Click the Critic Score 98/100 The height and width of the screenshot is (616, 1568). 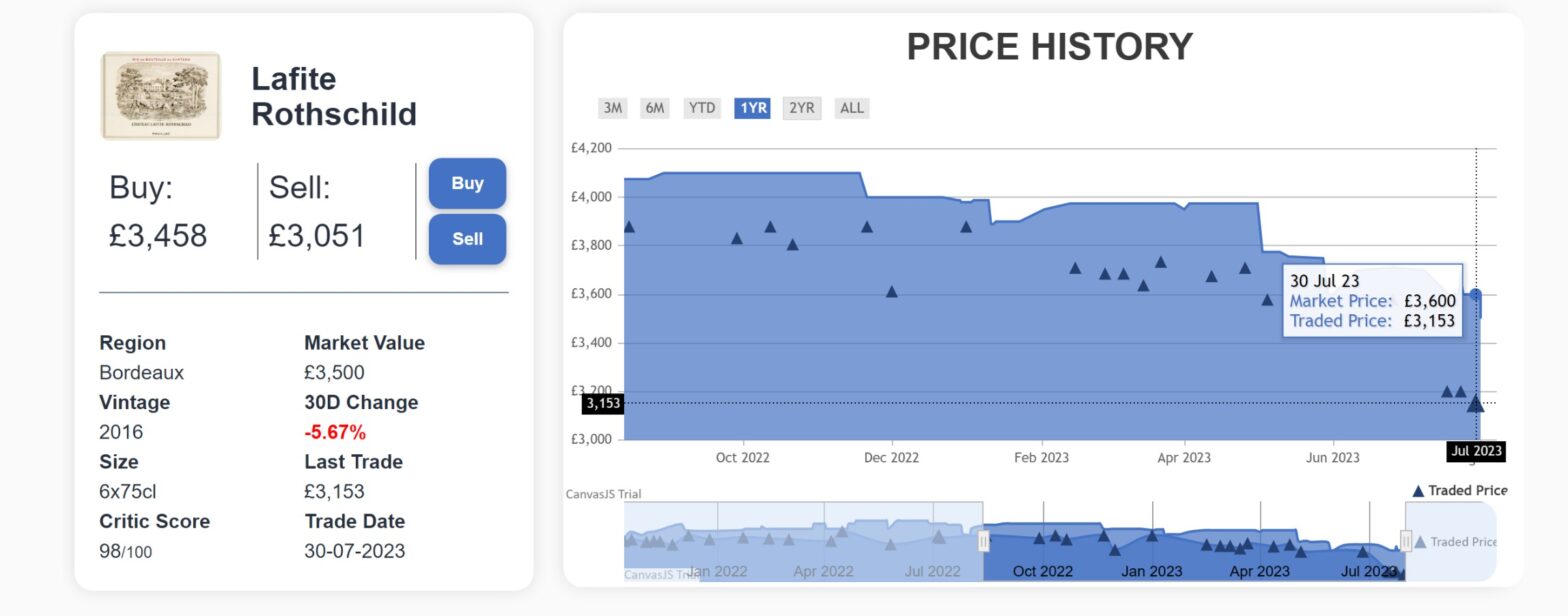pos(126,551)
